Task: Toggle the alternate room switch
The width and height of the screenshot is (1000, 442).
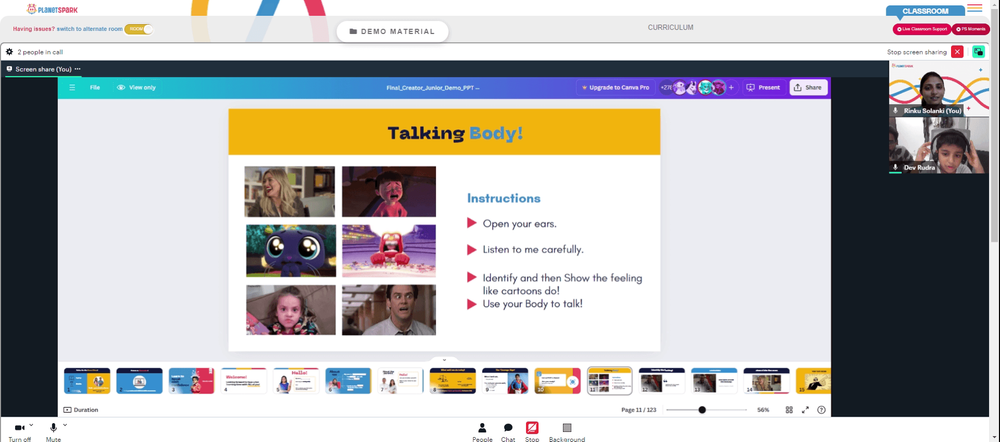Action: click(x=138, y=29)
